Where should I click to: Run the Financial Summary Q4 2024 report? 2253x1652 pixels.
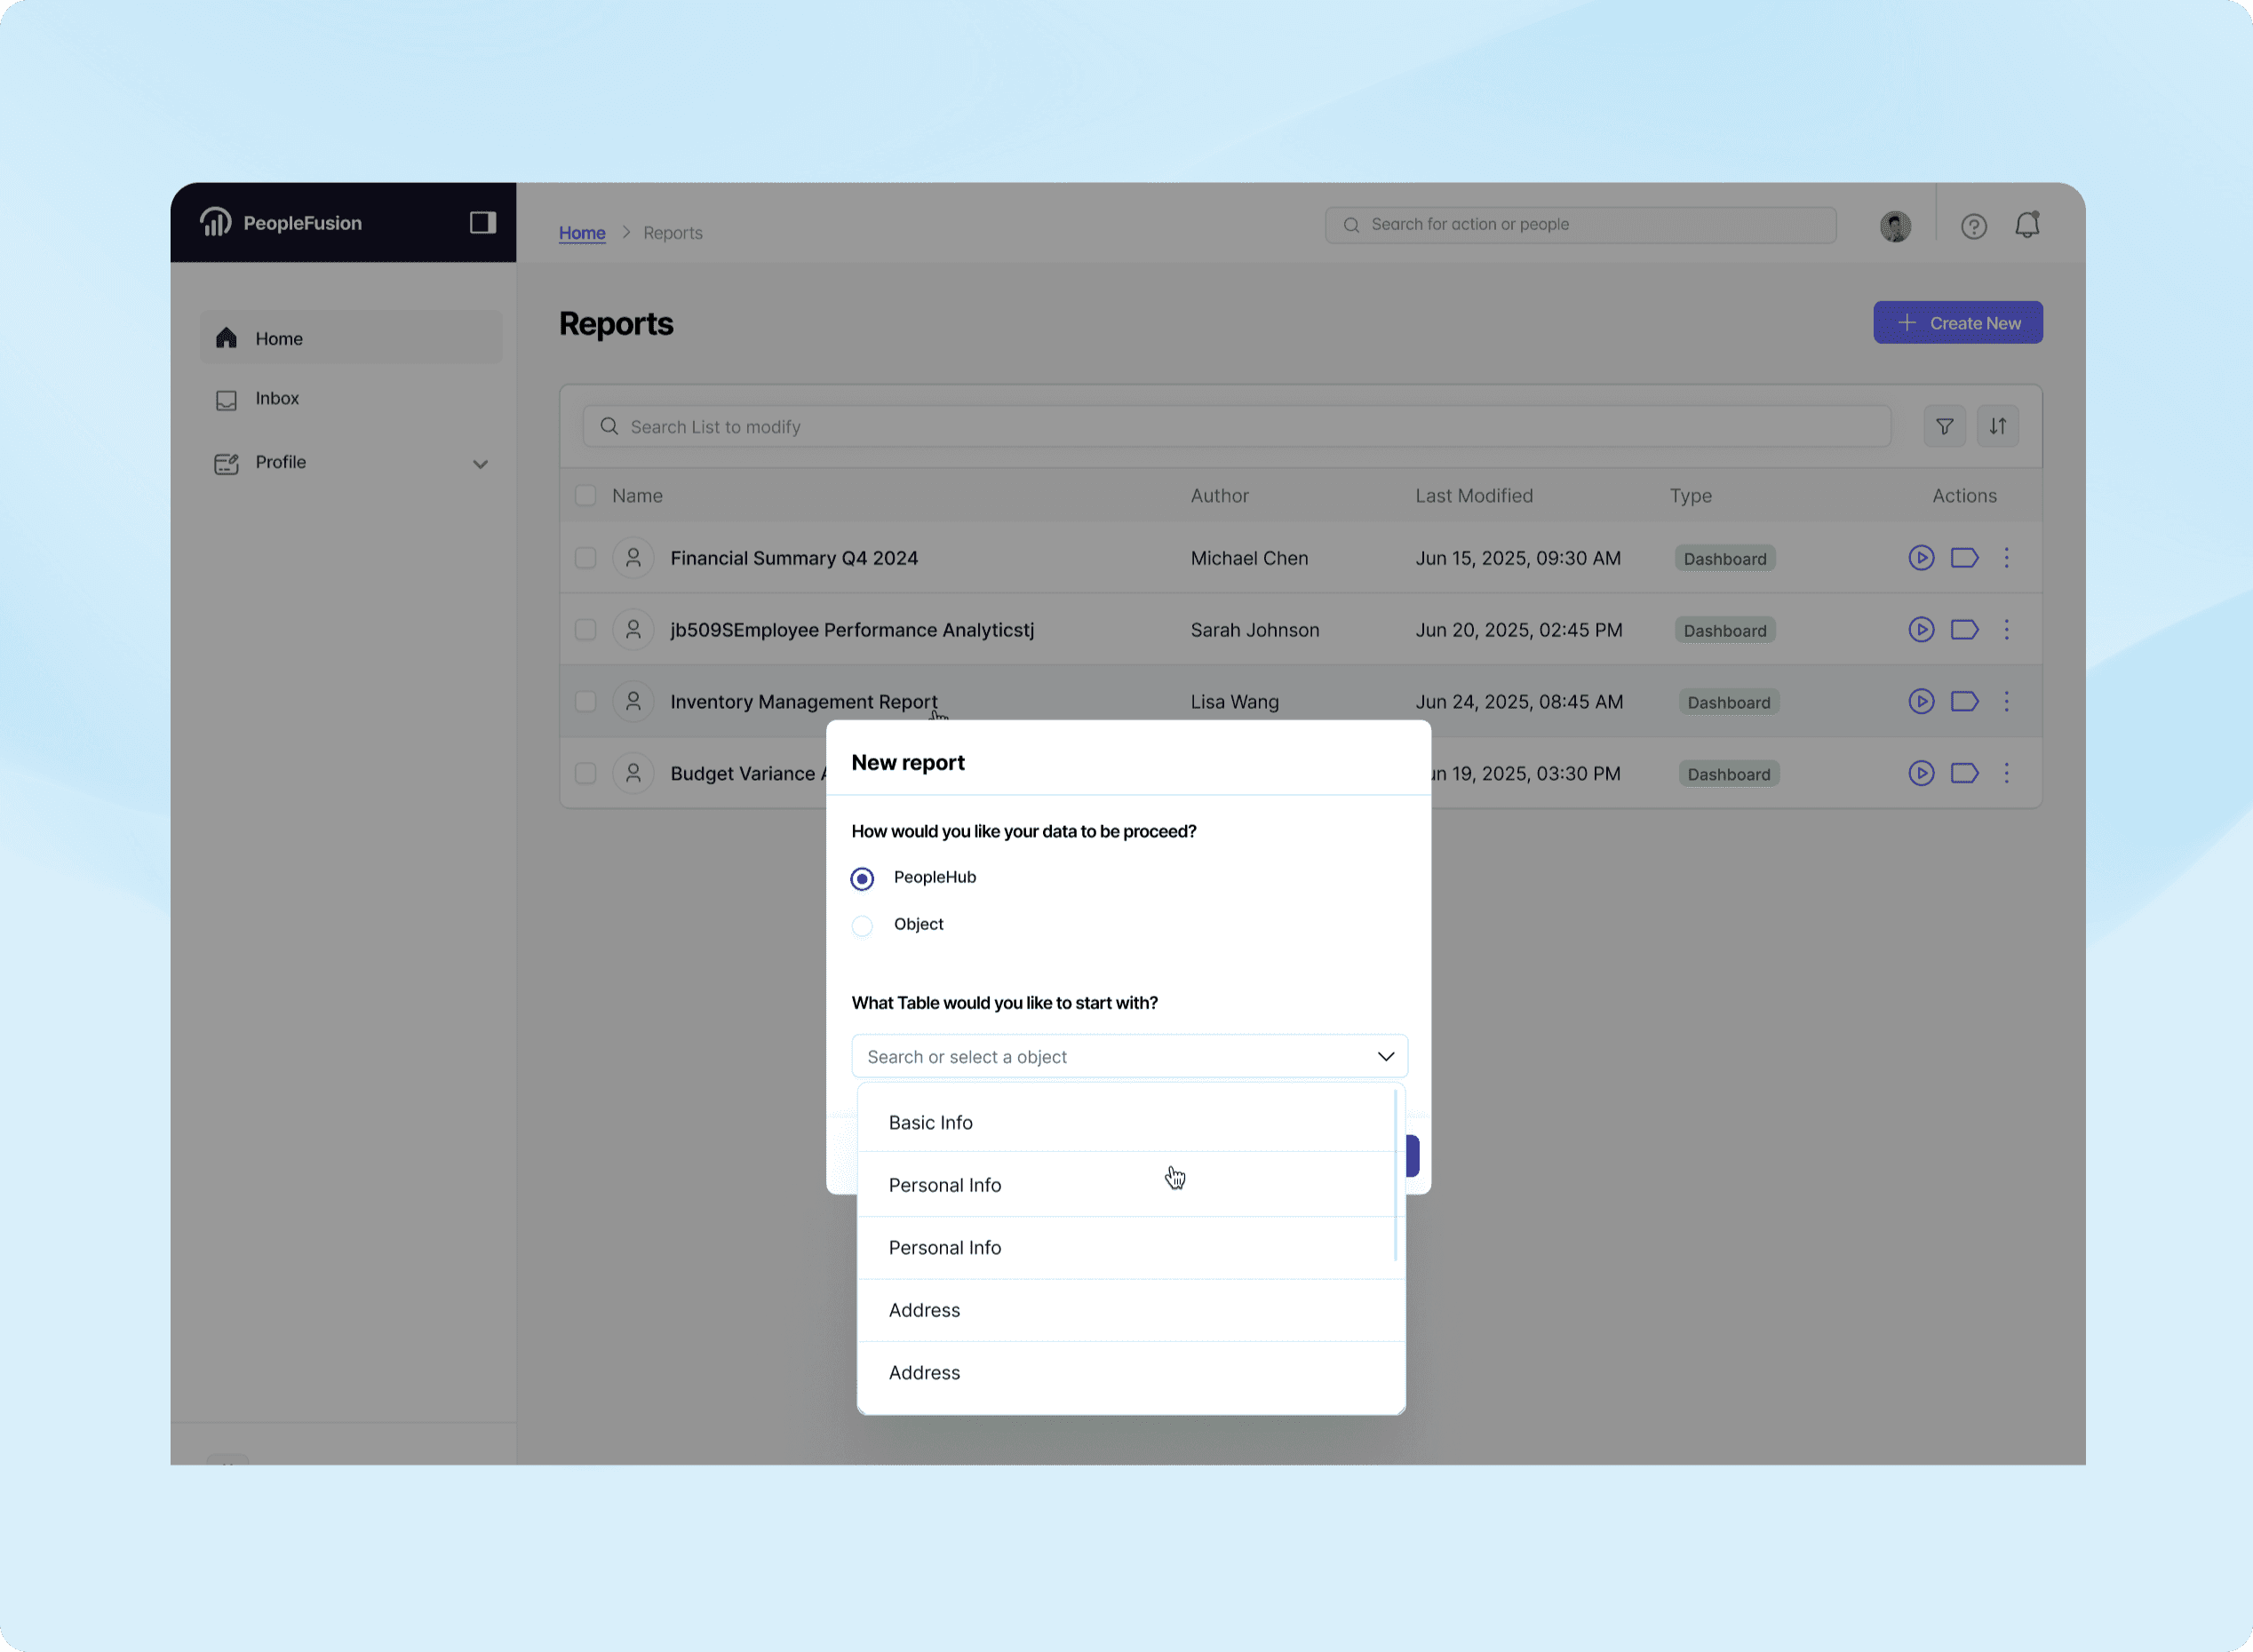[x=1920, y=558]
